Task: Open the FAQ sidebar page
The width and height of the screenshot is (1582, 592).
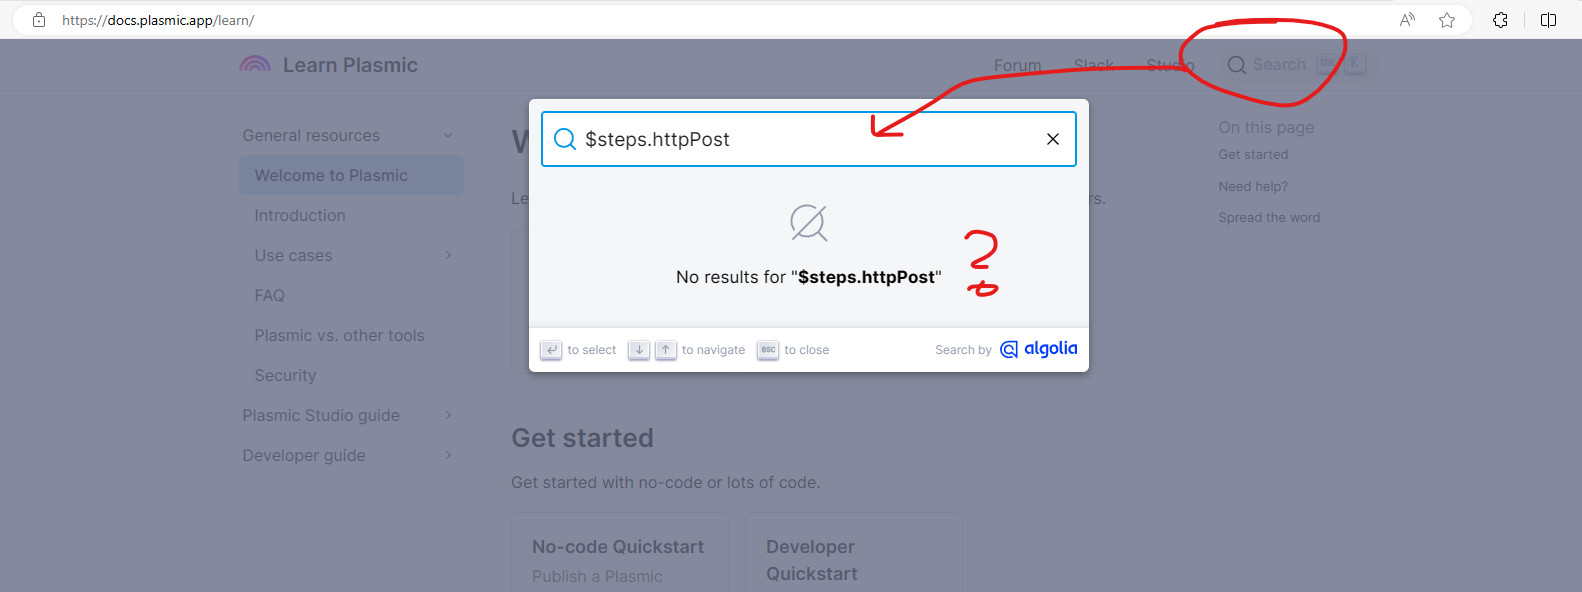Action: pos(270,296)
